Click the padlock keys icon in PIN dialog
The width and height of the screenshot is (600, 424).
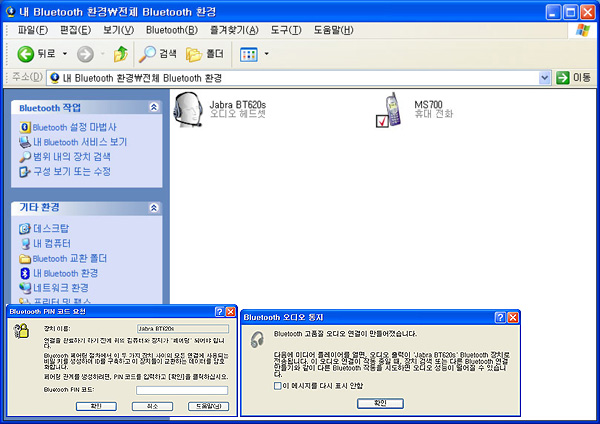point(21,331)
